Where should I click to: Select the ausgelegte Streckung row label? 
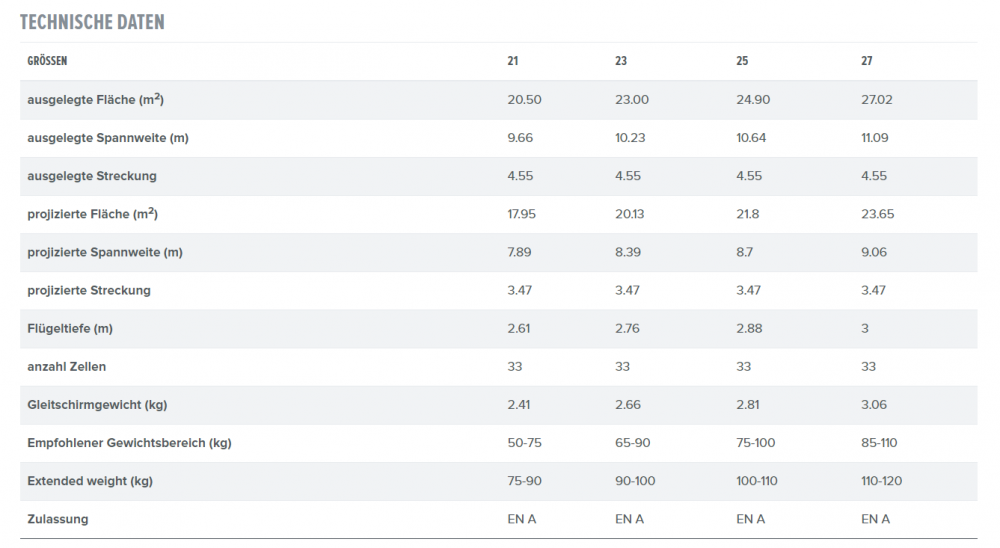[x=92, y=176]
